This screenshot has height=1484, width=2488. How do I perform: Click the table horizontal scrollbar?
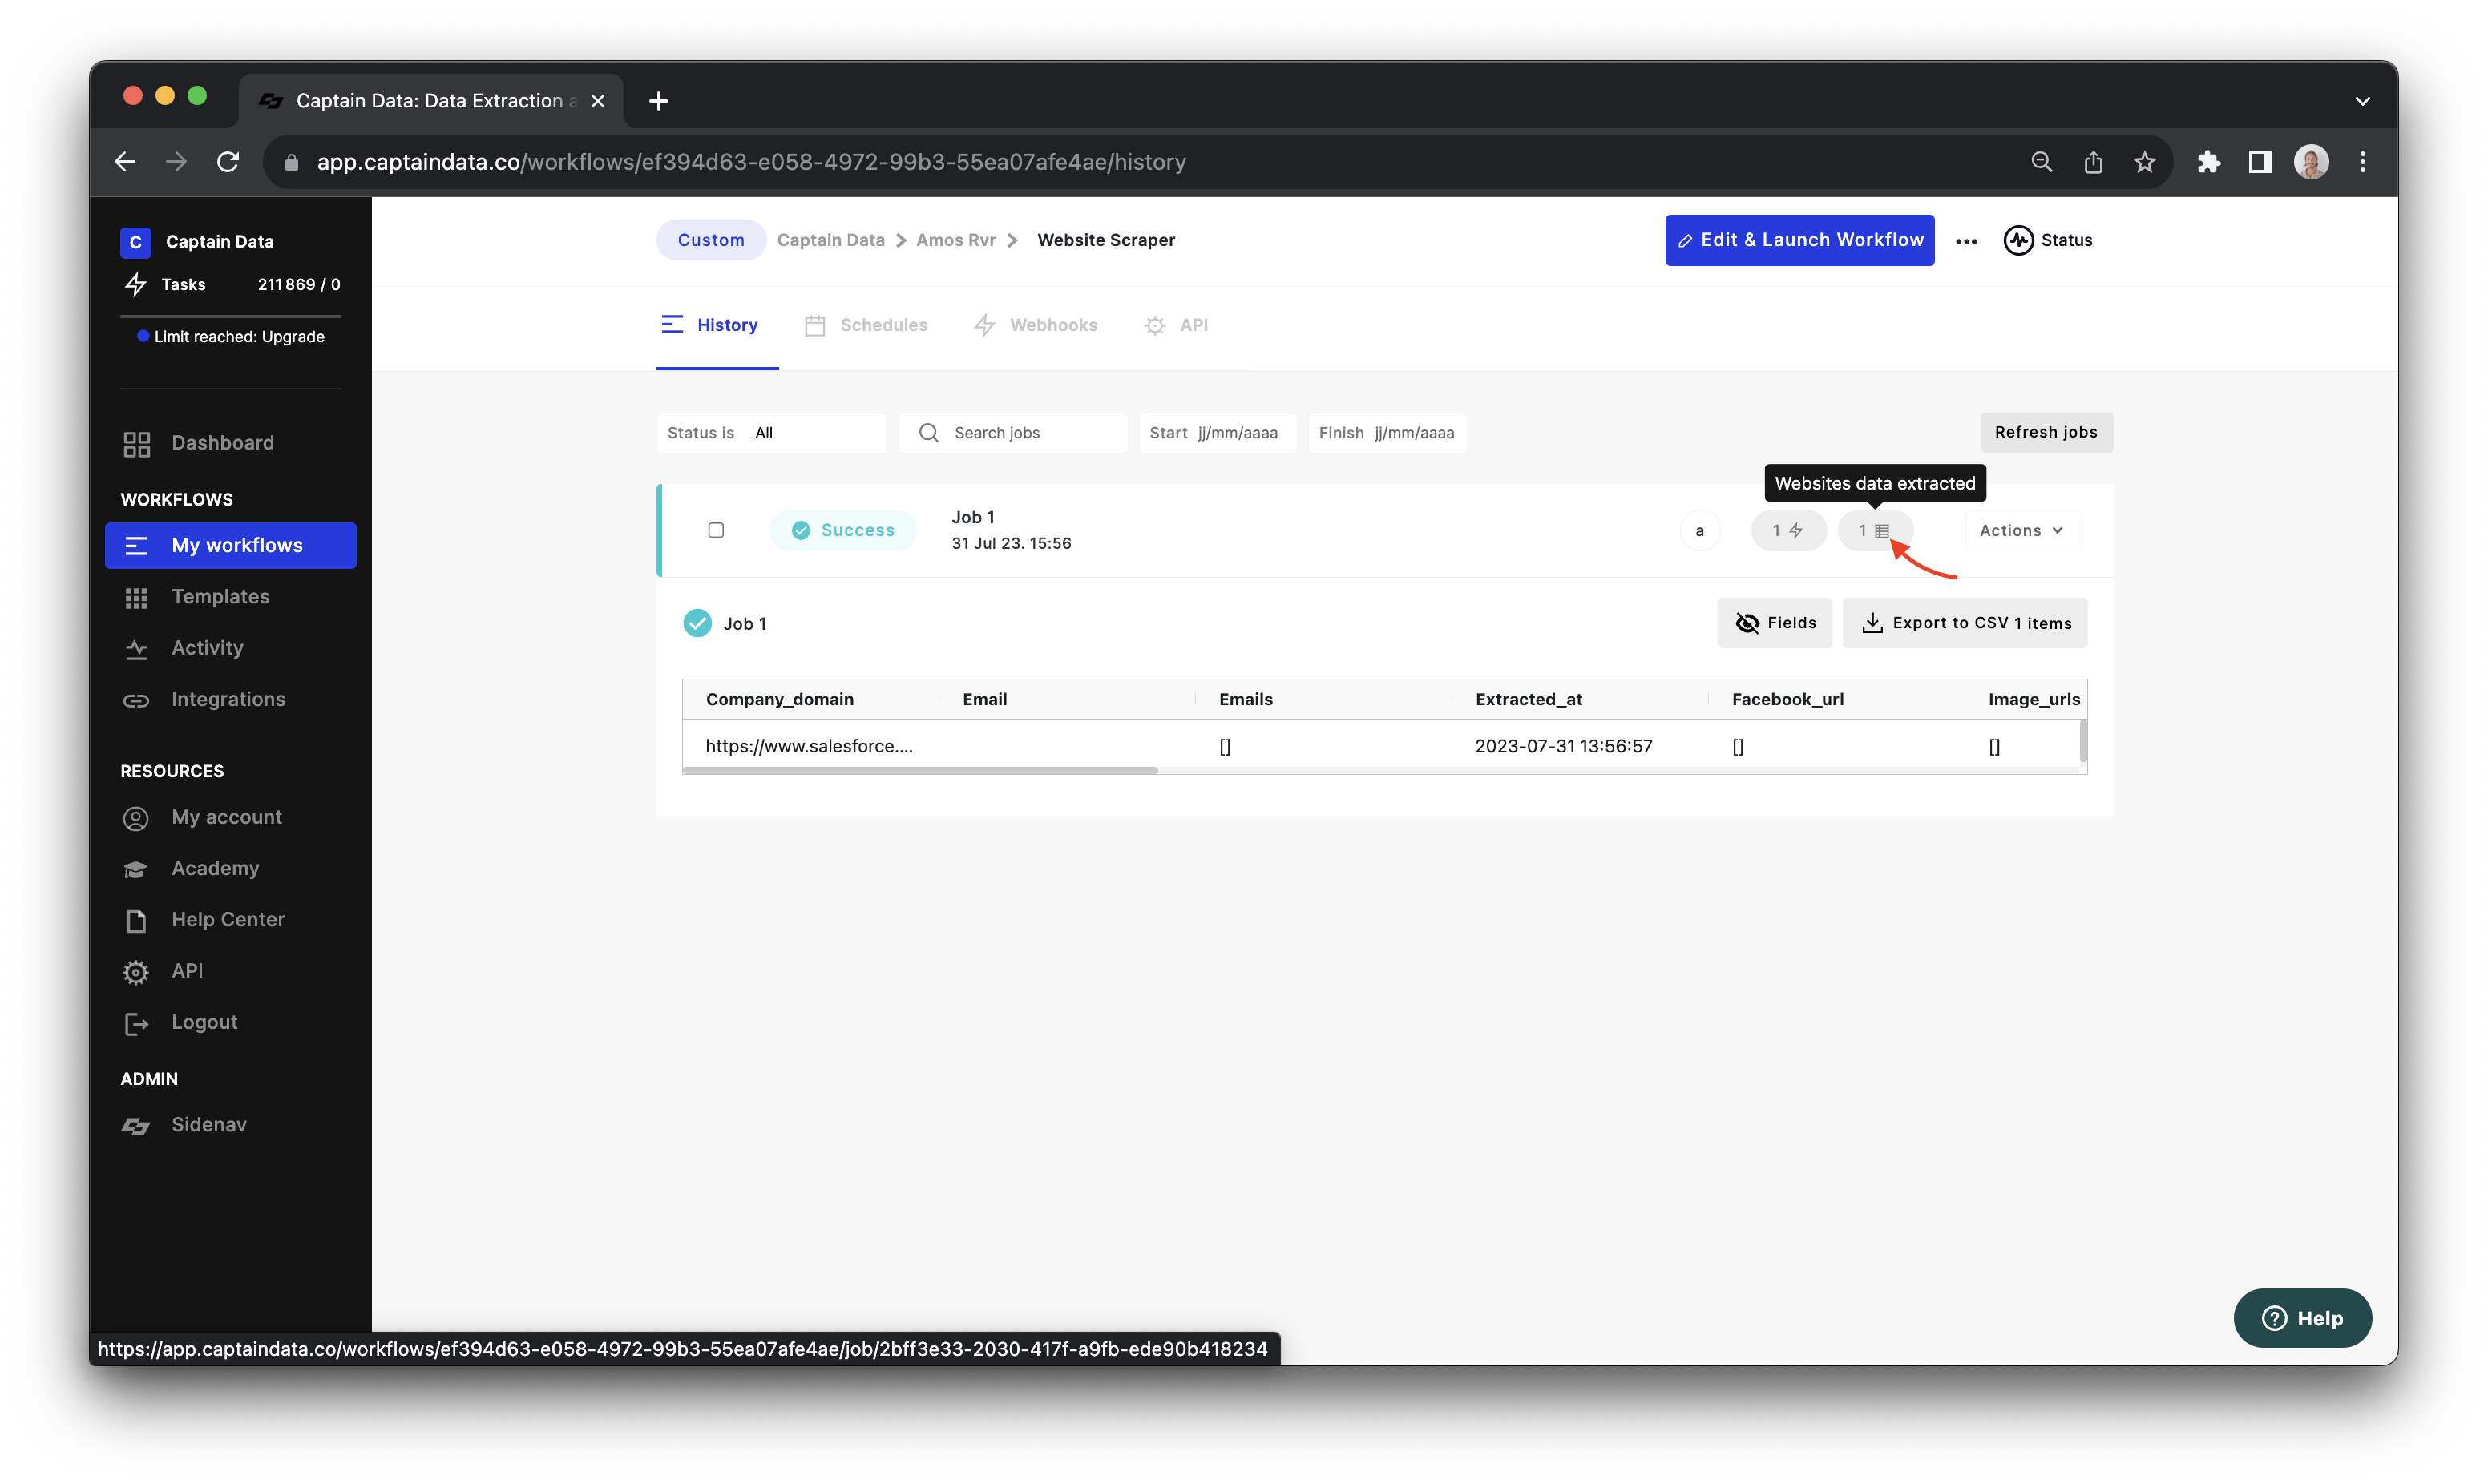coord(920,771)
